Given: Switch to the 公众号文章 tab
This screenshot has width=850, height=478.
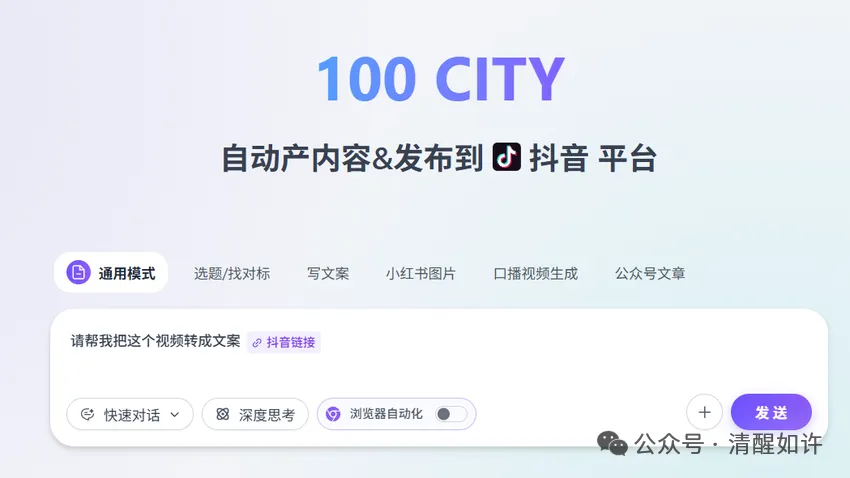Looking at the screenshot, I should coord(650,274).
